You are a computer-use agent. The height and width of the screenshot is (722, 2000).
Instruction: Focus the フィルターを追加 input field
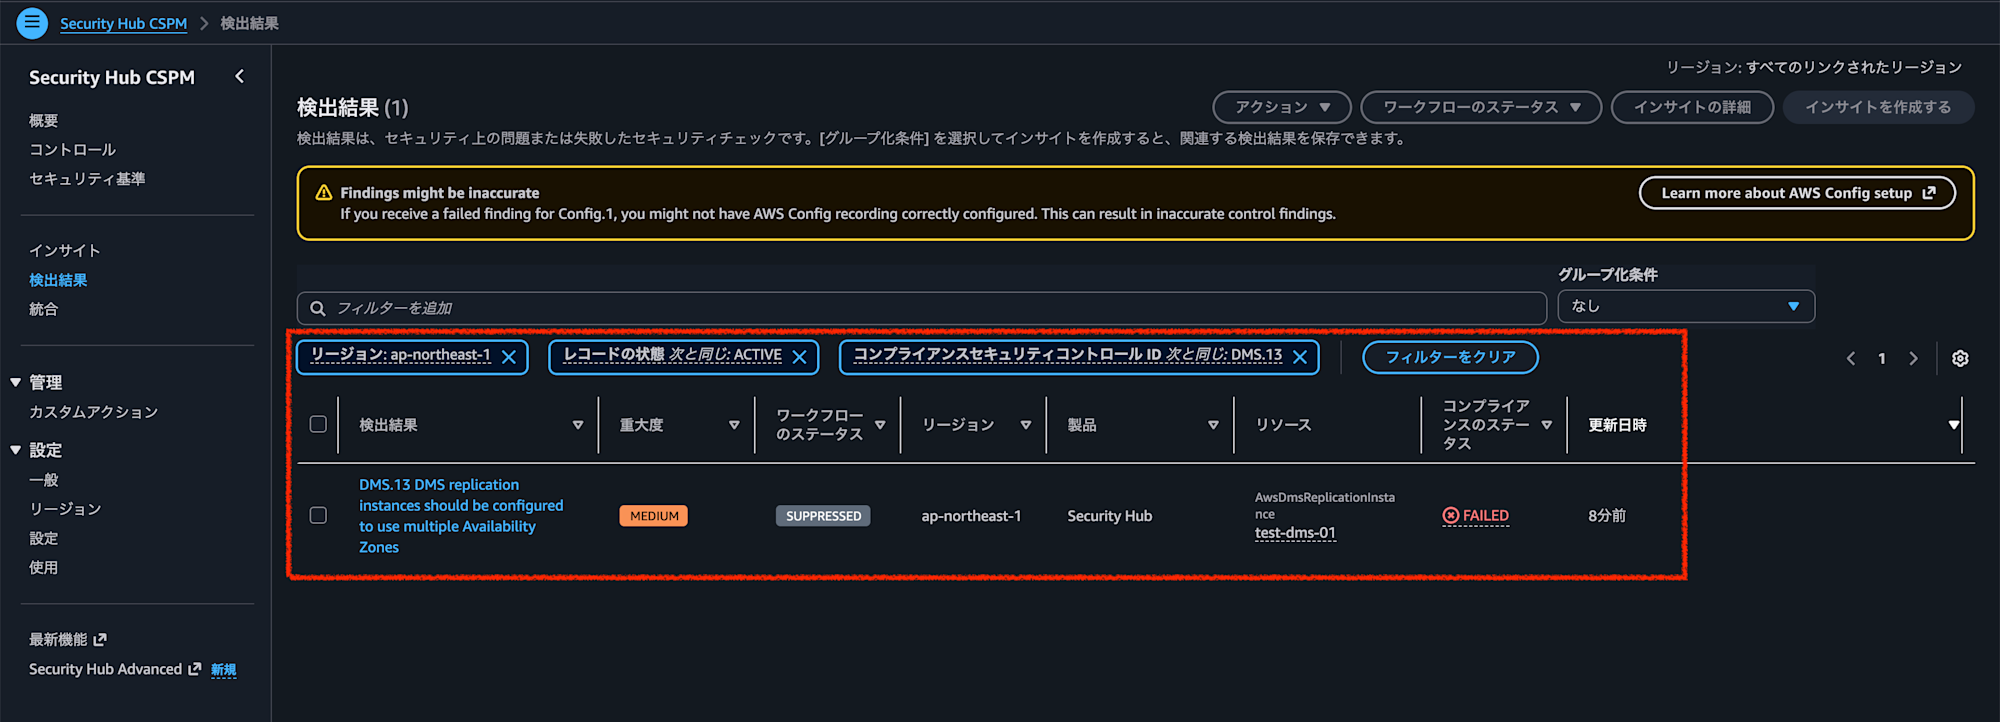(921, 308)
